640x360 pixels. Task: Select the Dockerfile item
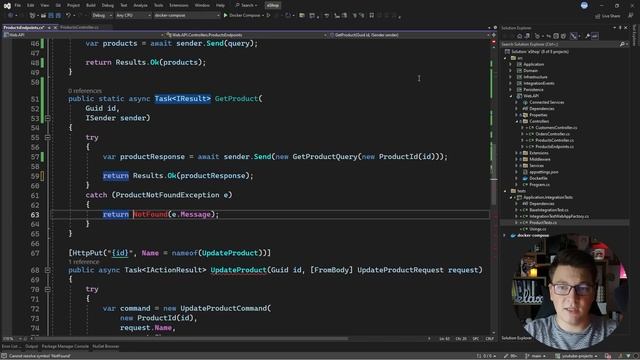coord(538,178)
